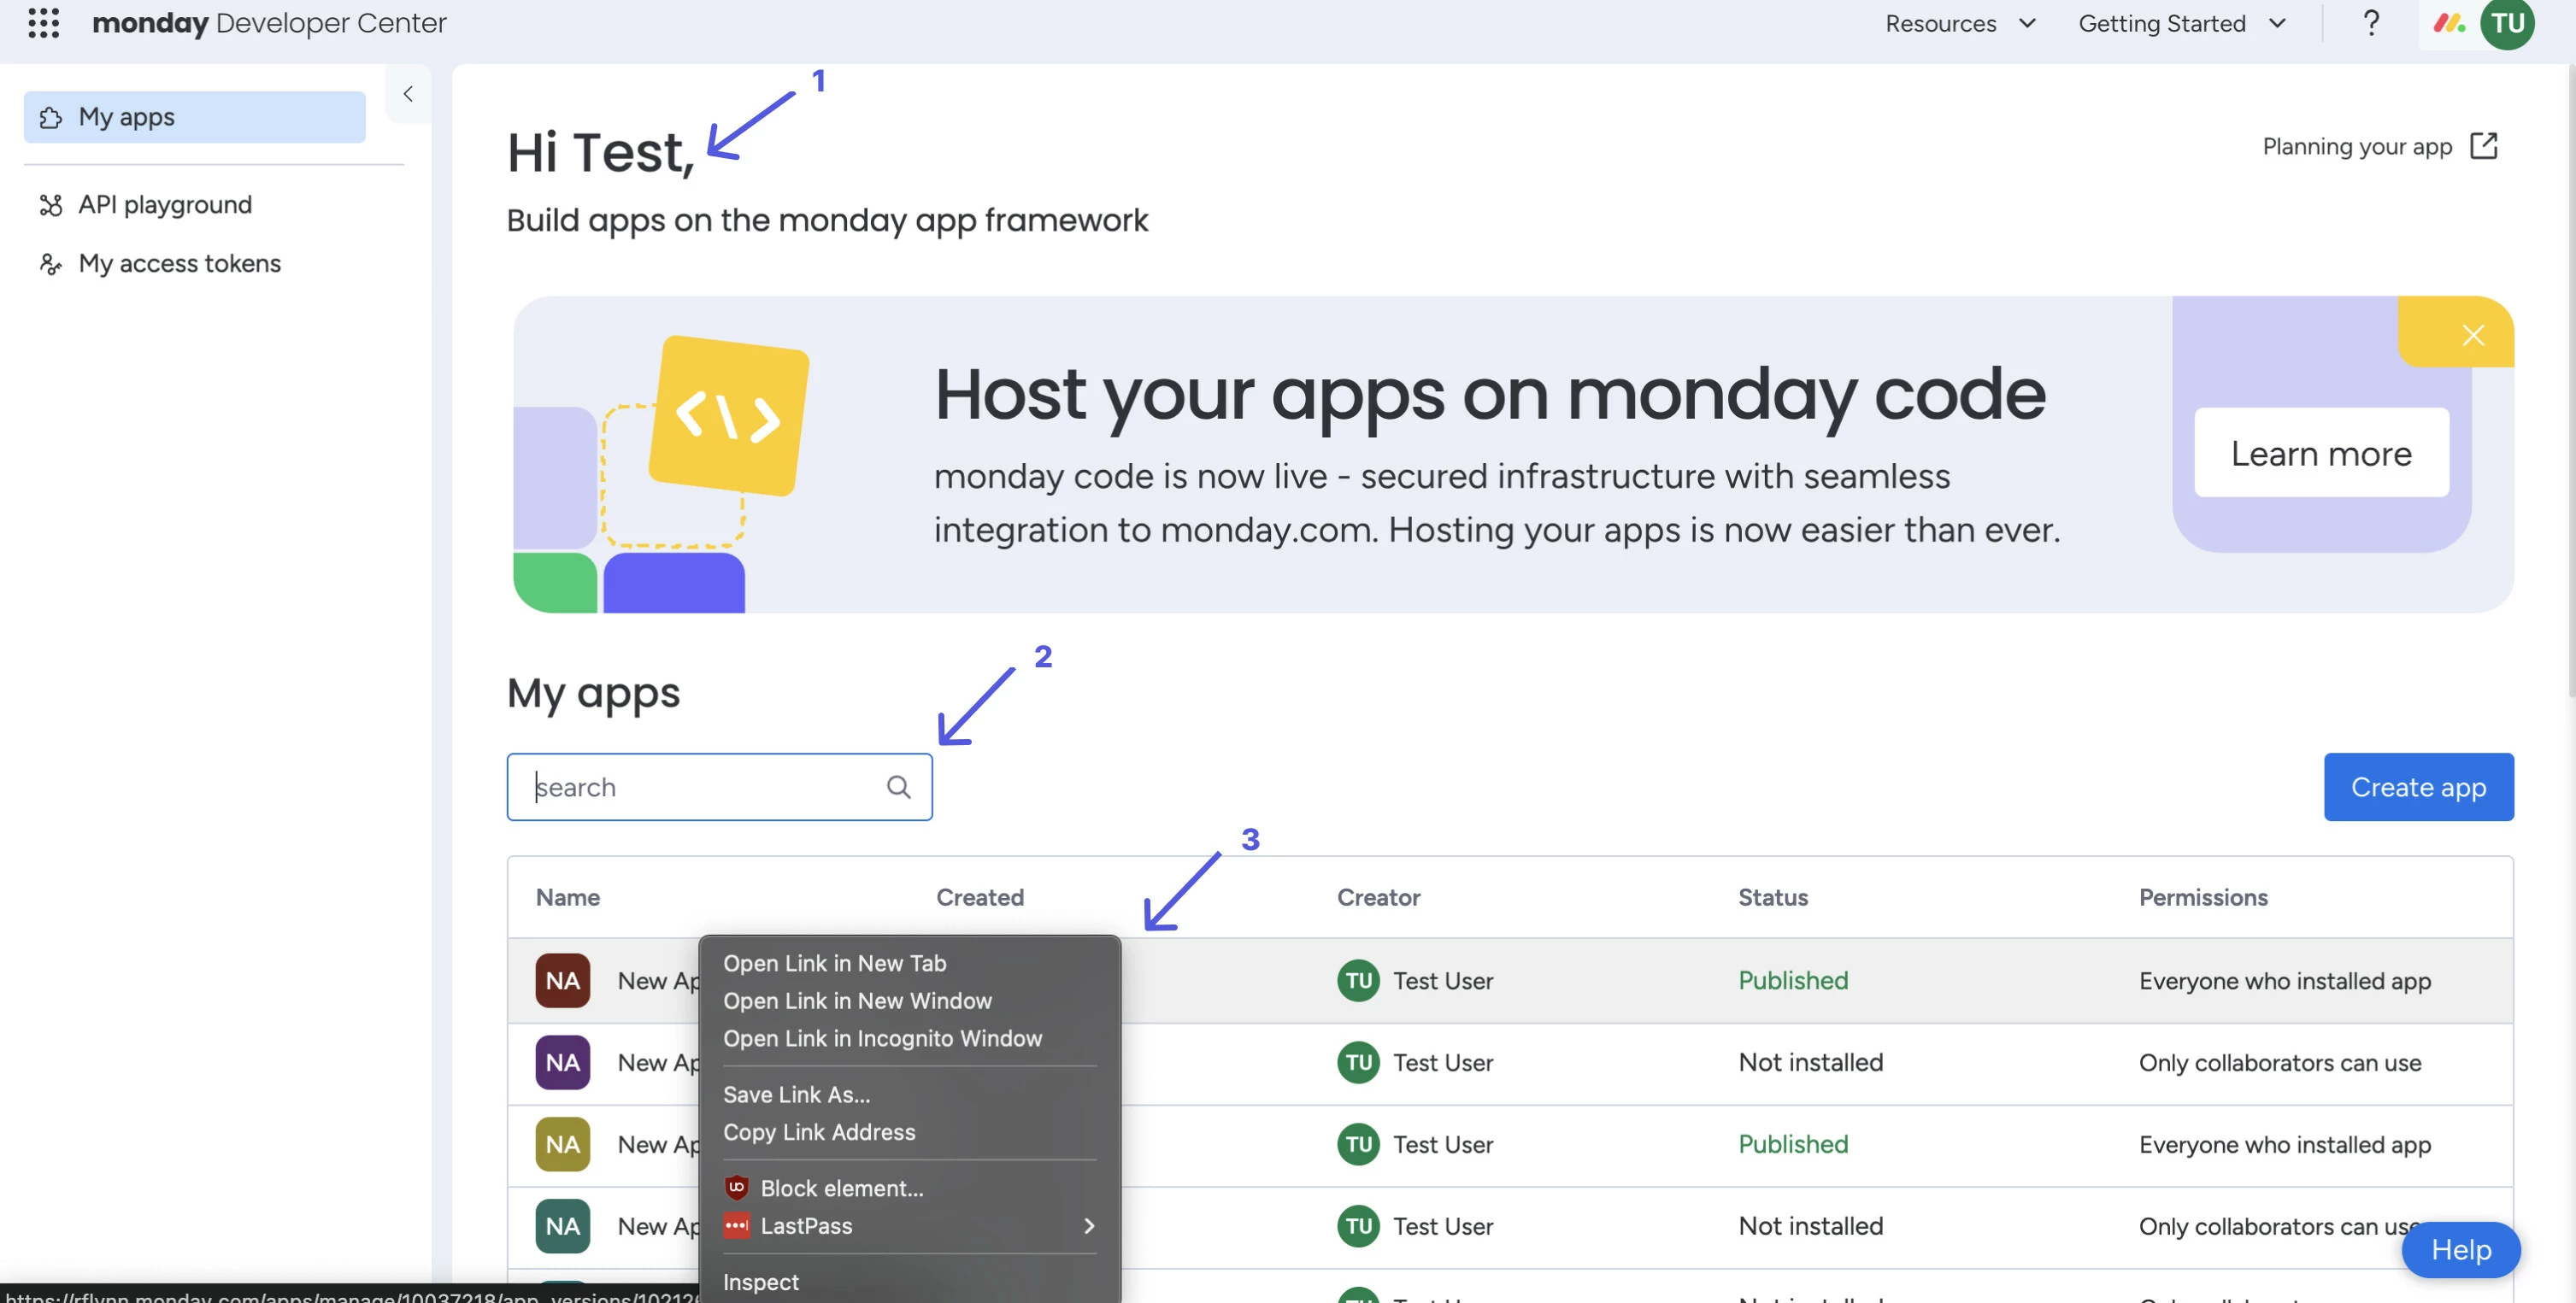Click the LastPass red icon in menu
2576x1303 pixels.
pyautogui.click(x=736, y=1226)
